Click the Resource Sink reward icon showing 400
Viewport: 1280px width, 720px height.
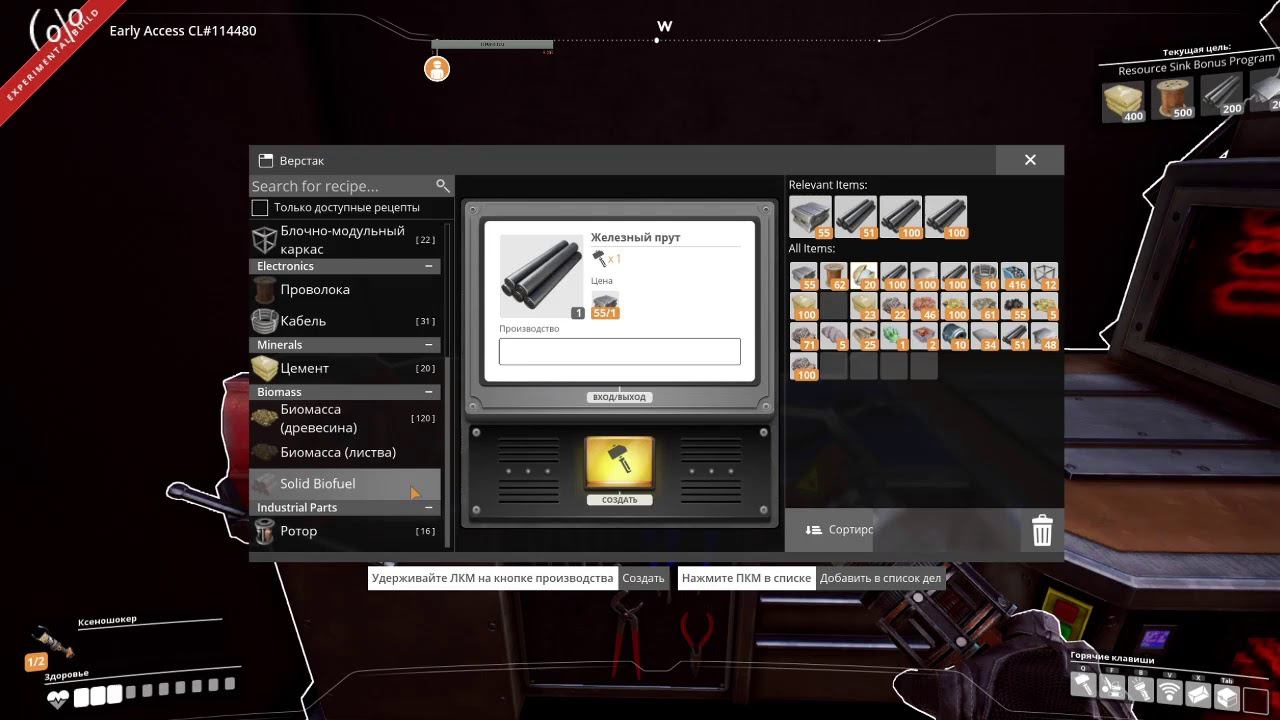coord(1124,101)
